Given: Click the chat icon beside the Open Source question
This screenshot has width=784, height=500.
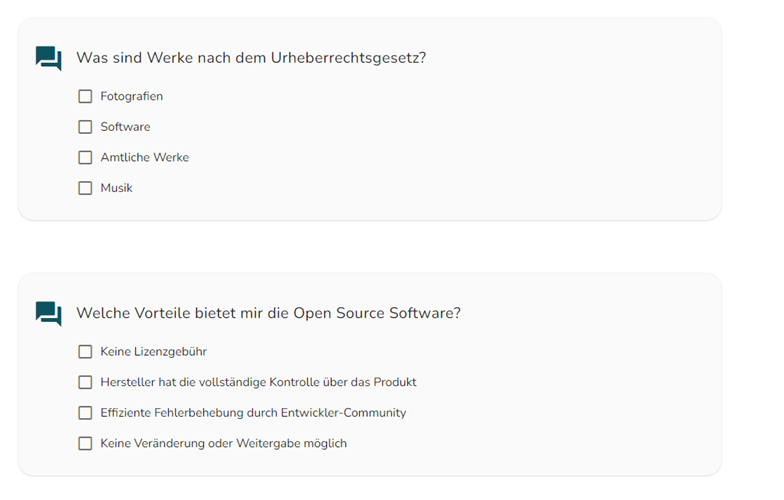Looking at the screenshot, I should coord(48,313).
